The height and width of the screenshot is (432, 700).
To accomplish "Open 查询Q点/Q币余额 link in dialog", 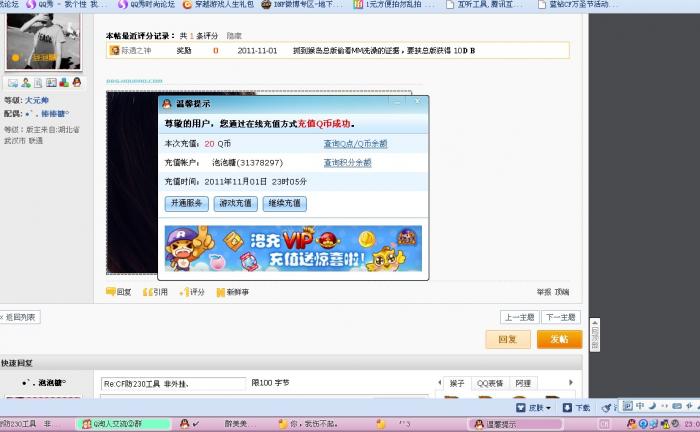I will pos(355,144).
